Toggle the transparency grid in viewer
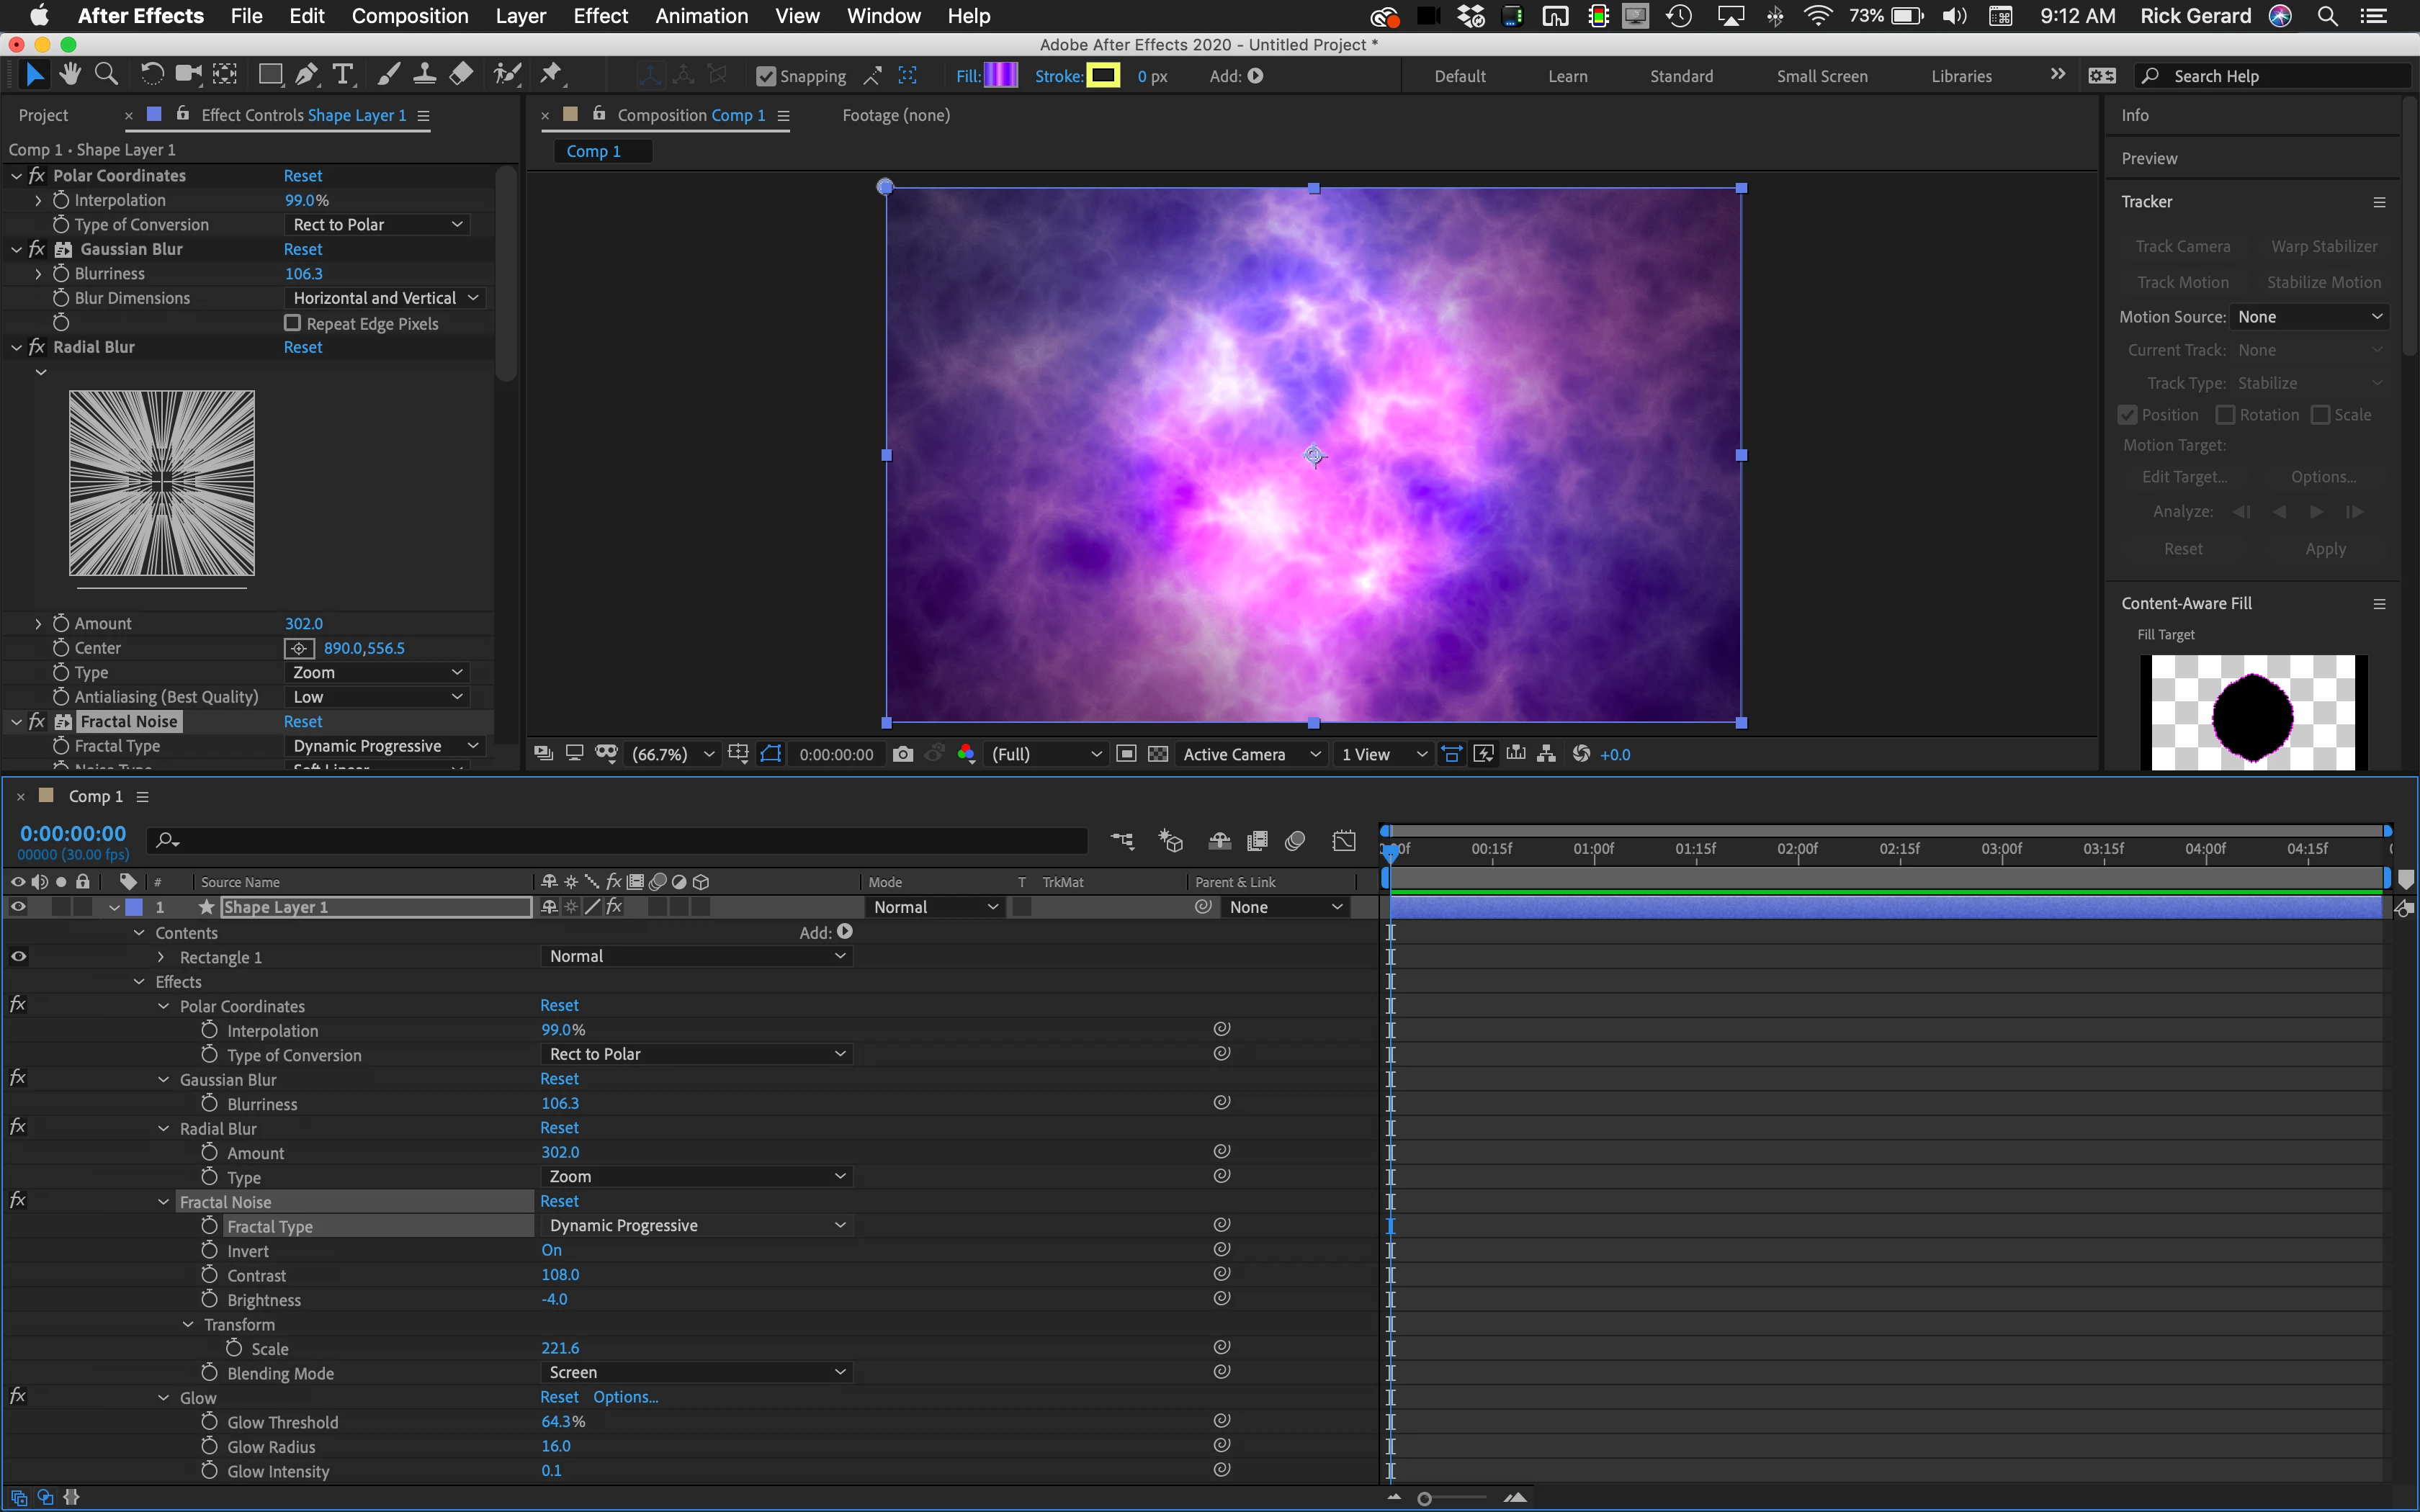Image resolution: width=2420 pixels, height=1512 pixels. pyautogui.click(x=1158, y=754)
